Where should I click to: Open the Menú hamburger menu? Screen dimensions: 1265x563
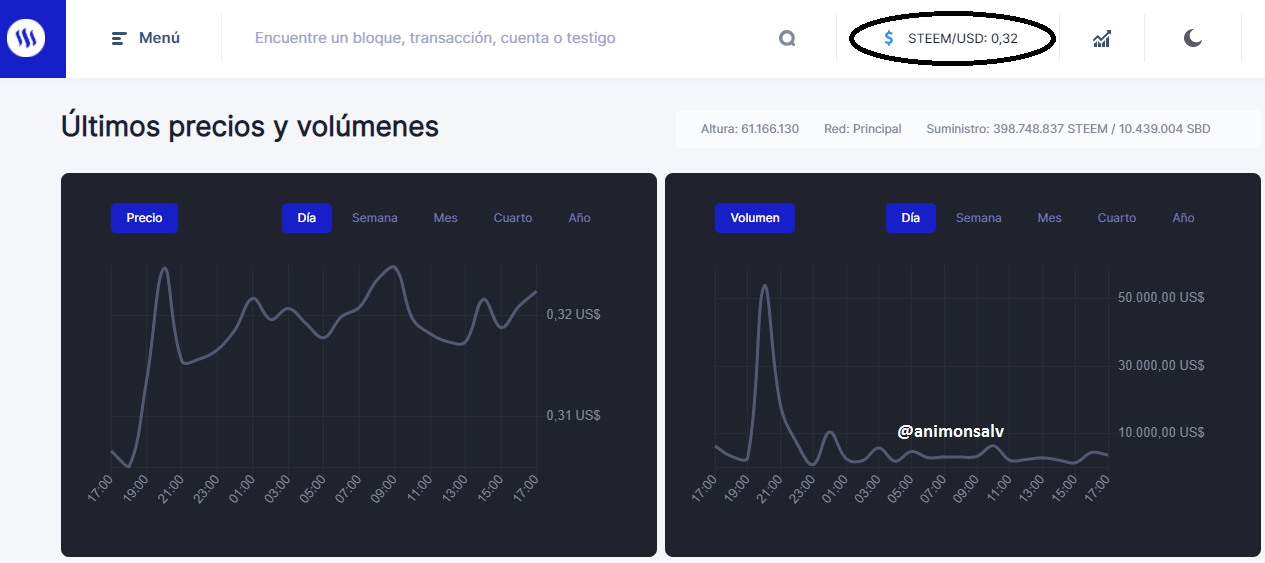click(x=146, y=38)
